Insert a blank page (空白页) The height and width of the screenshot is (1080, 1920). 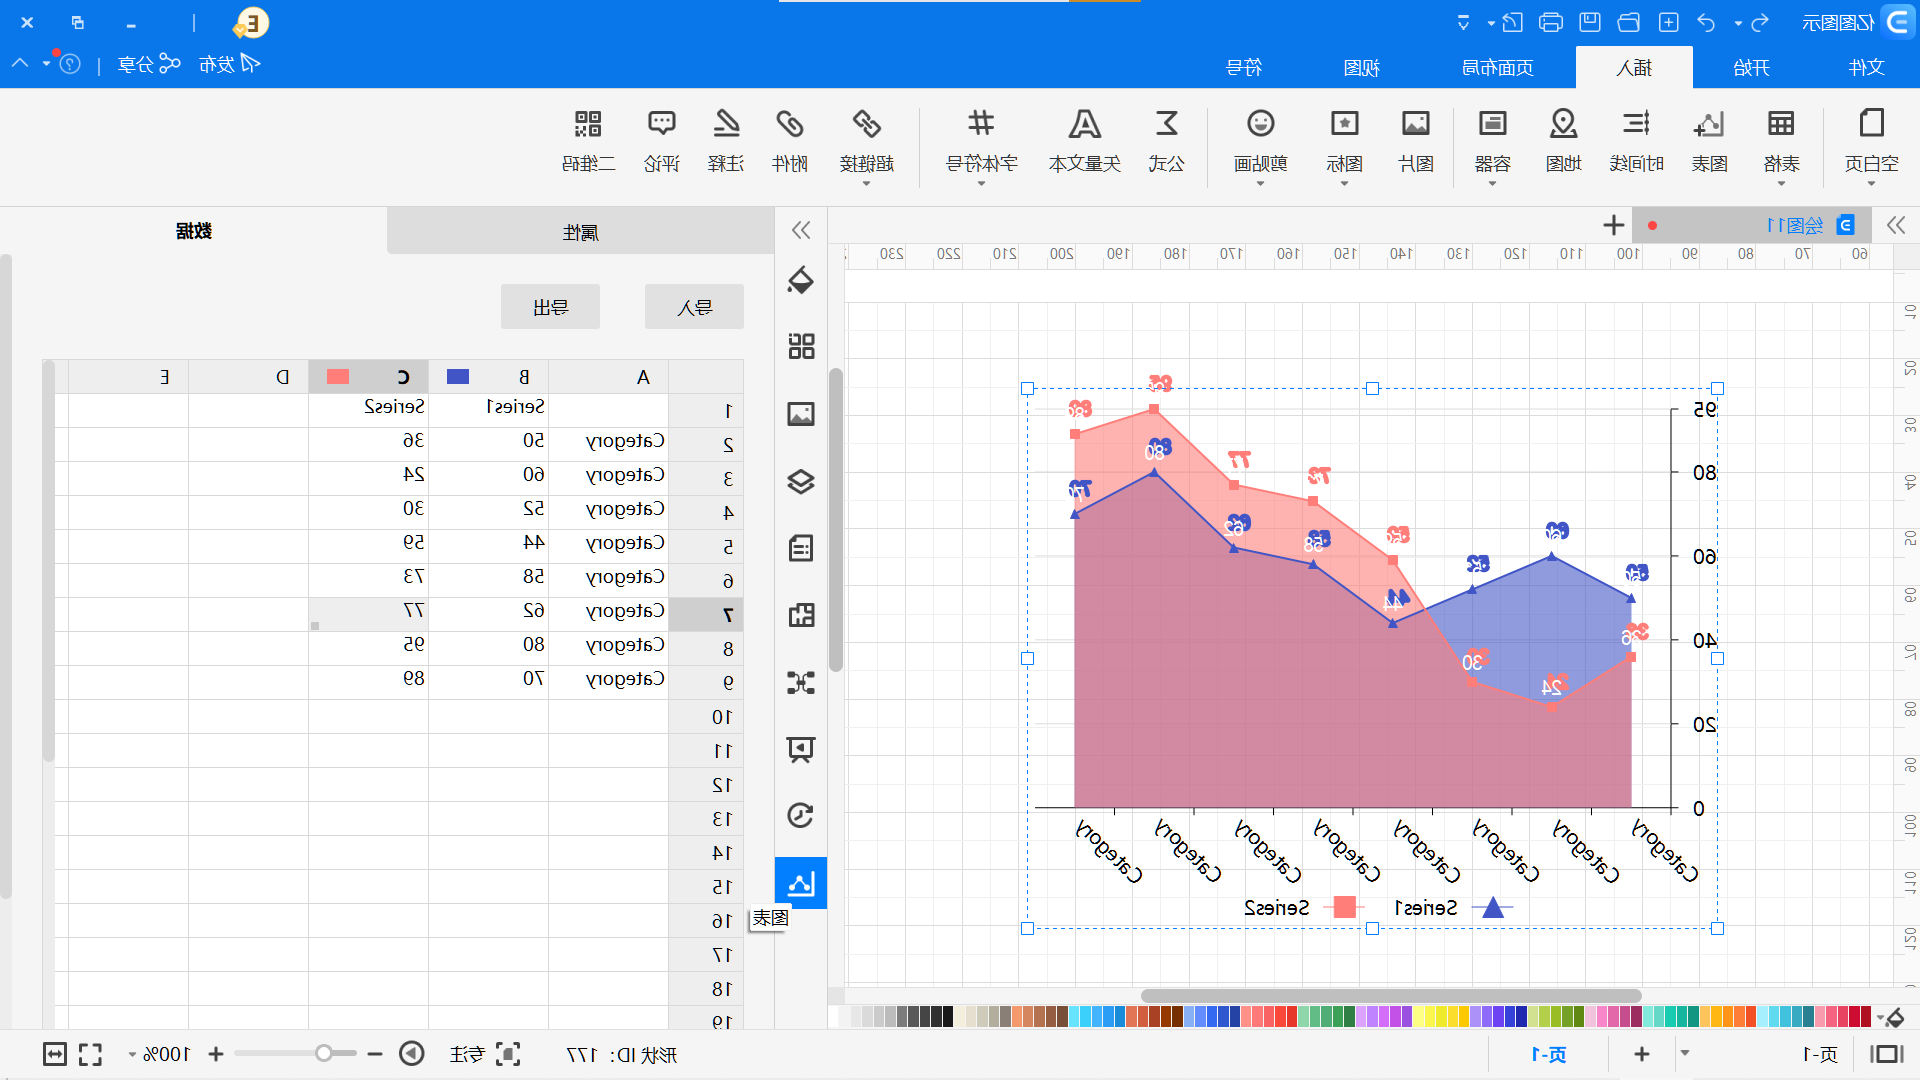click(1871, 140)
